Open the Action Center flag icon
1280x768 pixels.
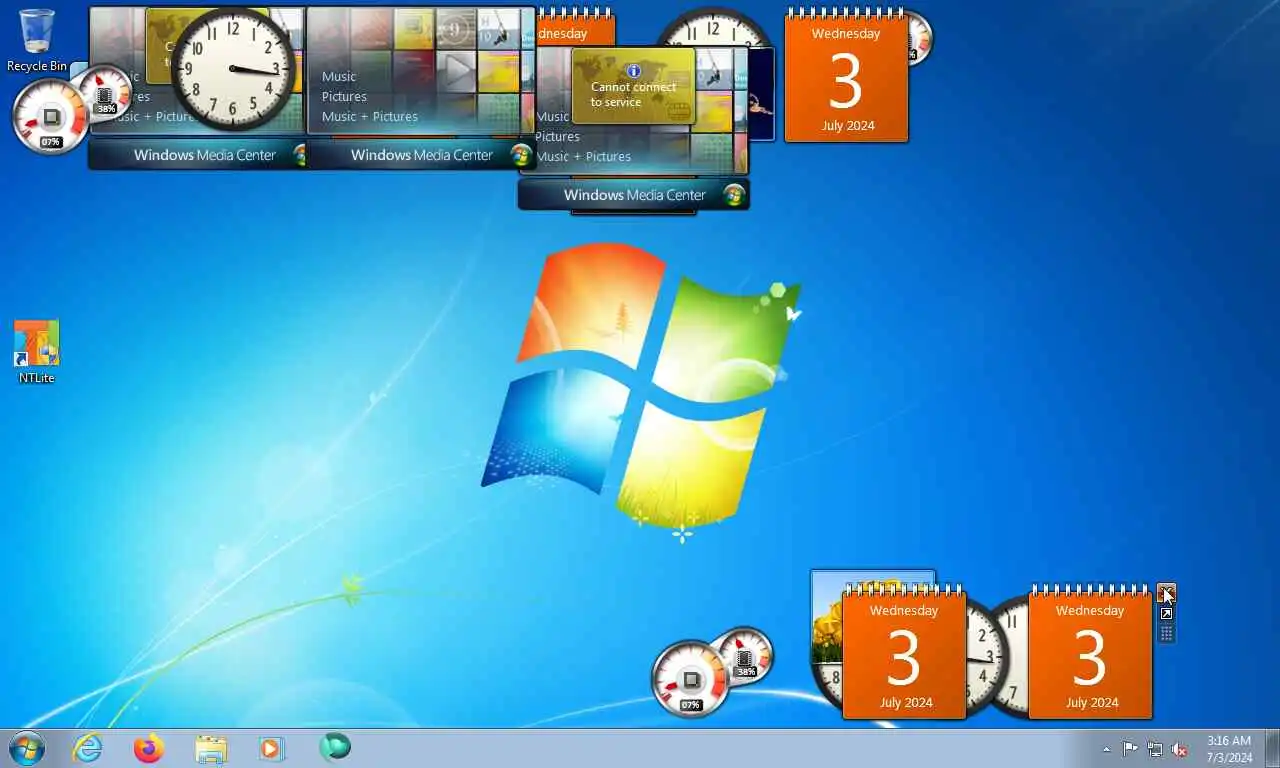coord(1130,749)
